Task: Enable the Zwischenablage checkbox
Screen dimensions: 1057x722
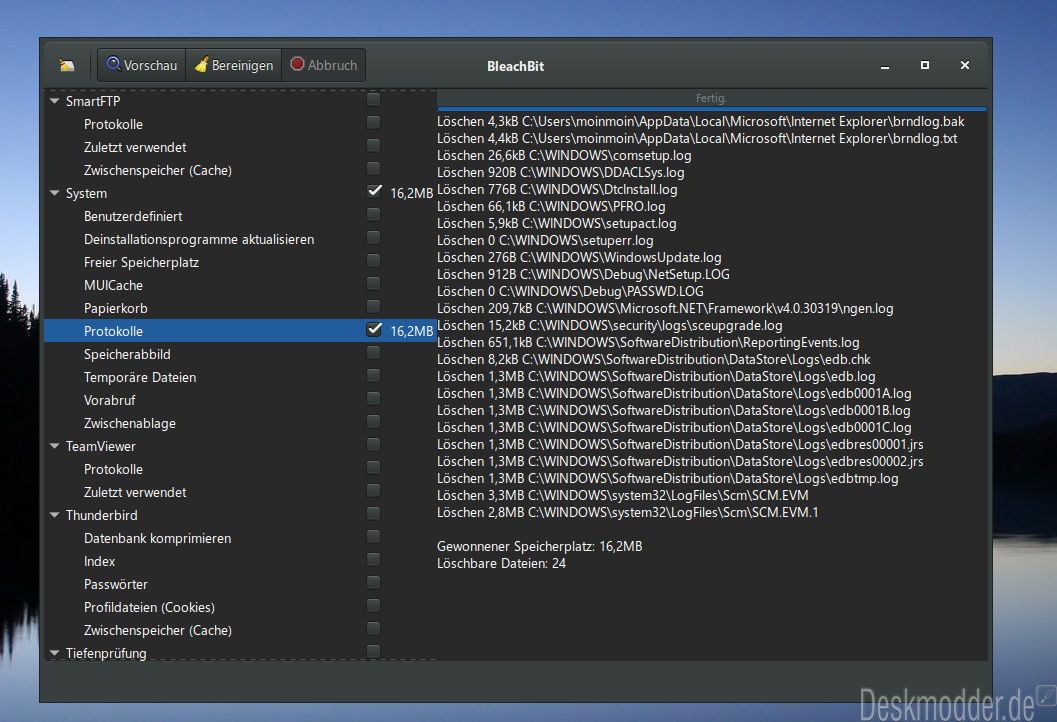Action: [373, 422]
